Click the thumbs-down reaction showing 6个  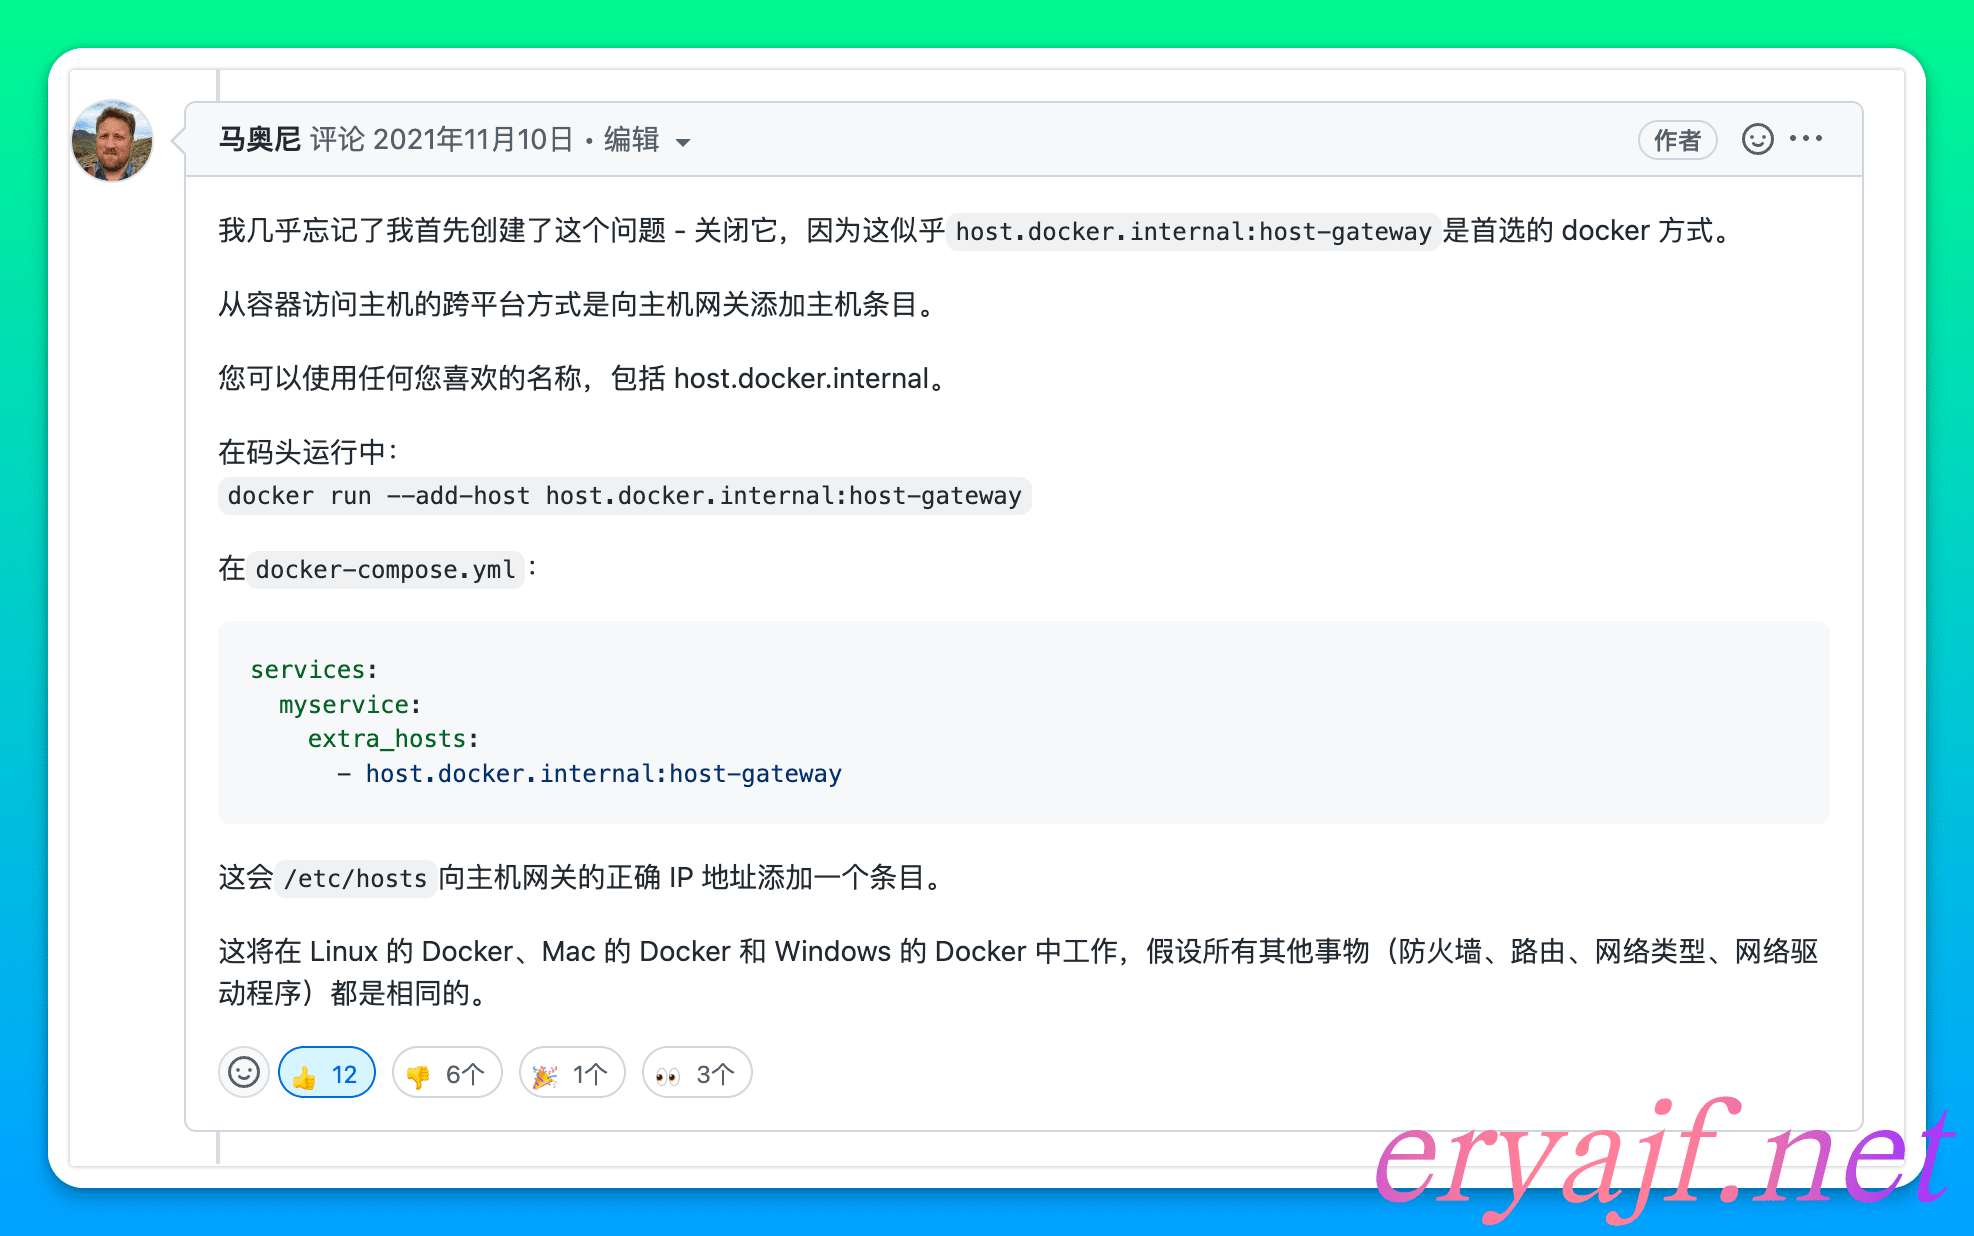447,1072
